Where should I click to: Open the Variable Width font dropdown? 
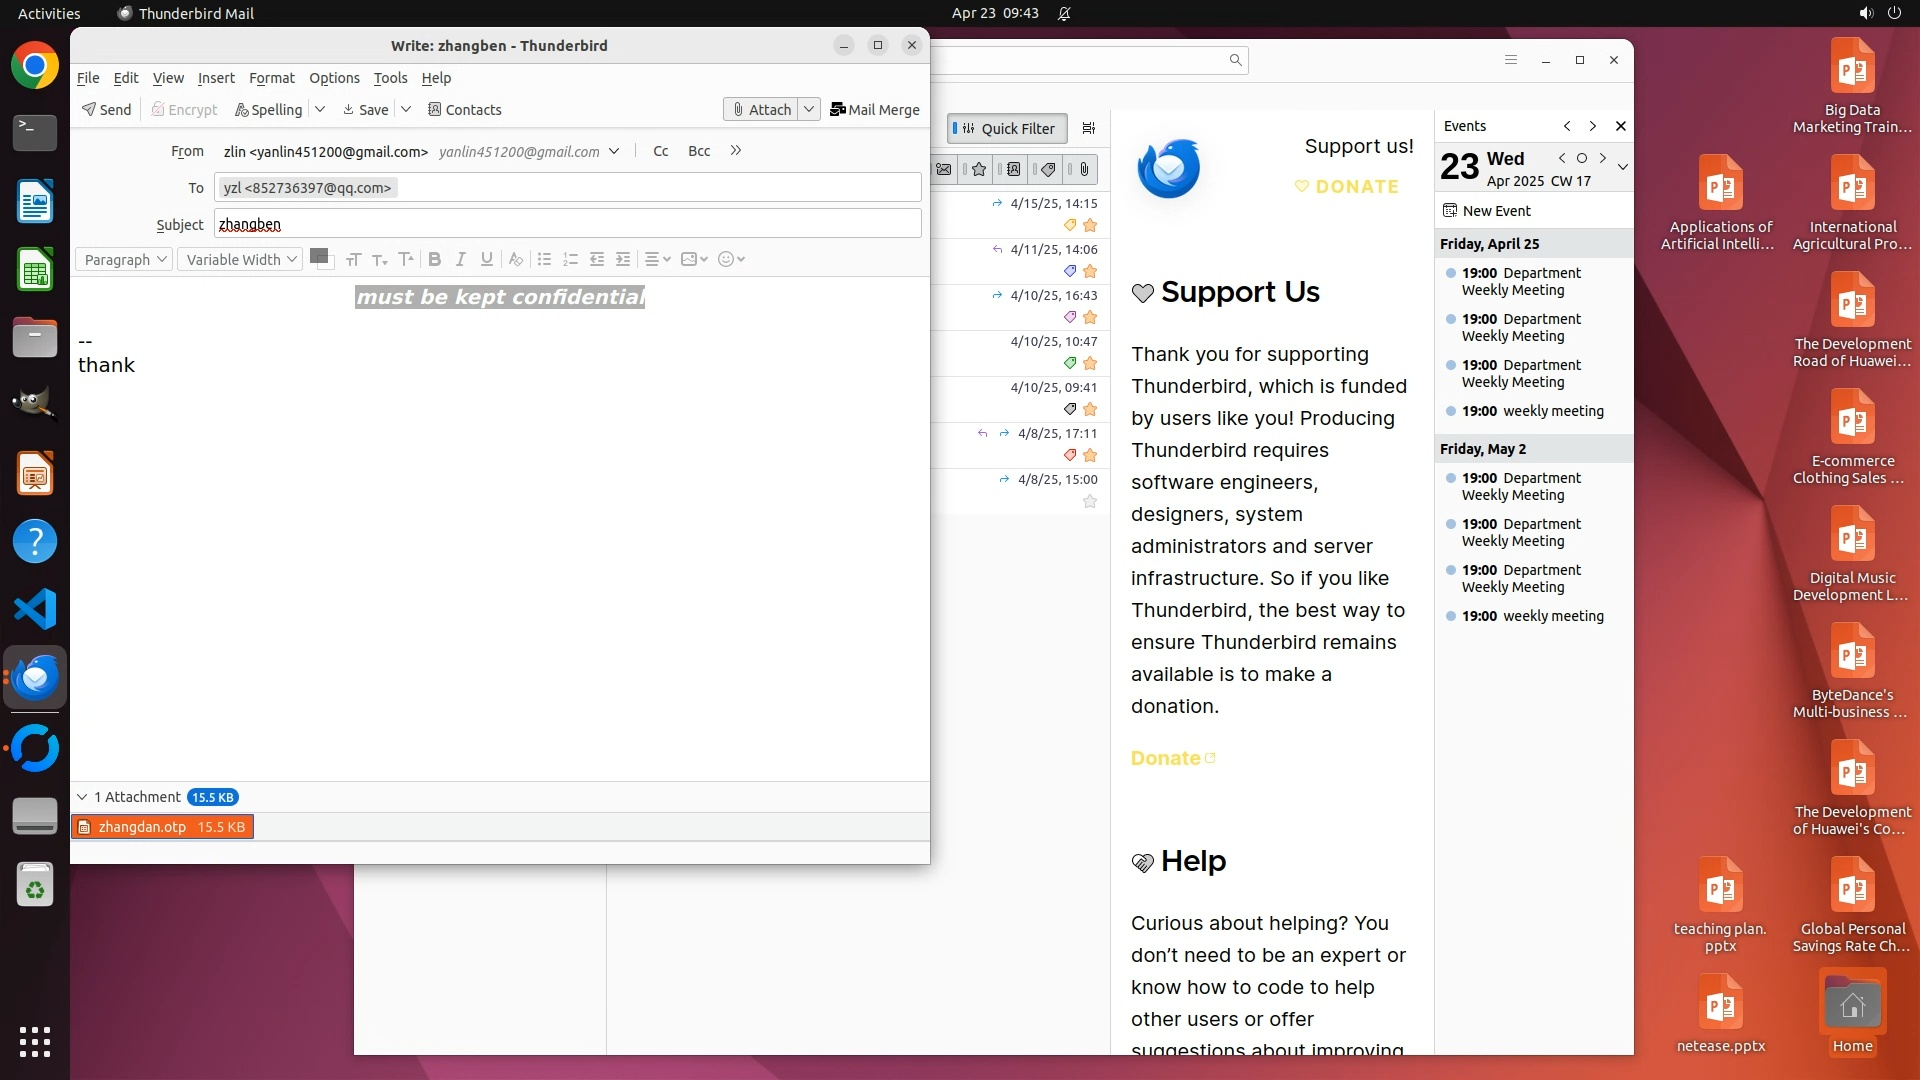pos(240,259)
